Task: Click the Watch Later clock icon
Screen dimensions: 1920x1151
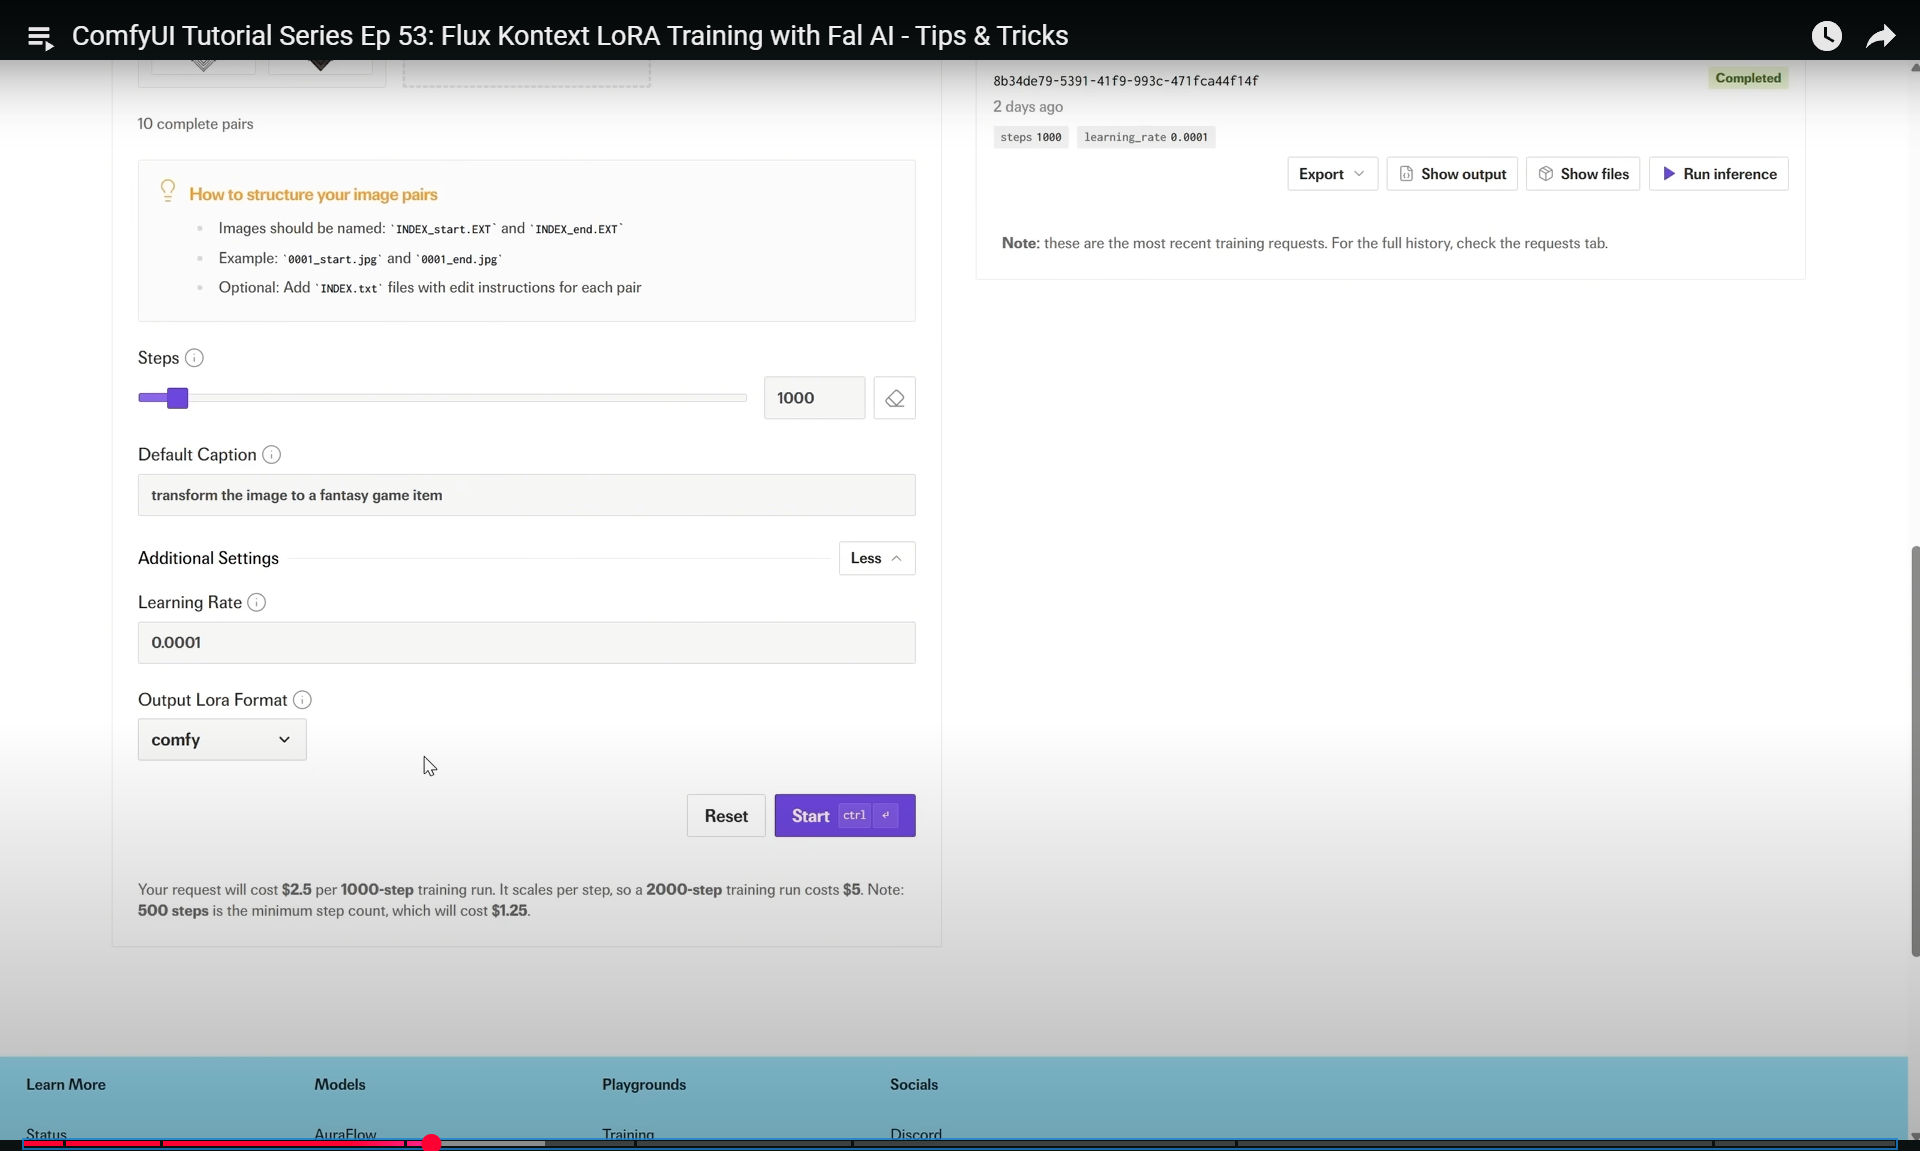Action: tap(1826, 36)
